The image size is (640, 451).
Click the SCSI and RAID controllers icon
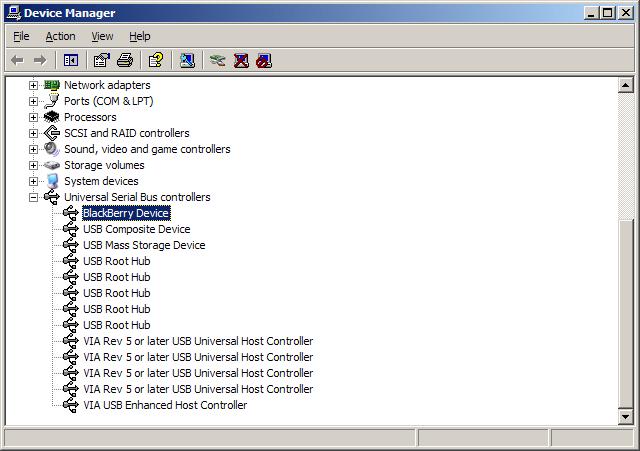52,133
